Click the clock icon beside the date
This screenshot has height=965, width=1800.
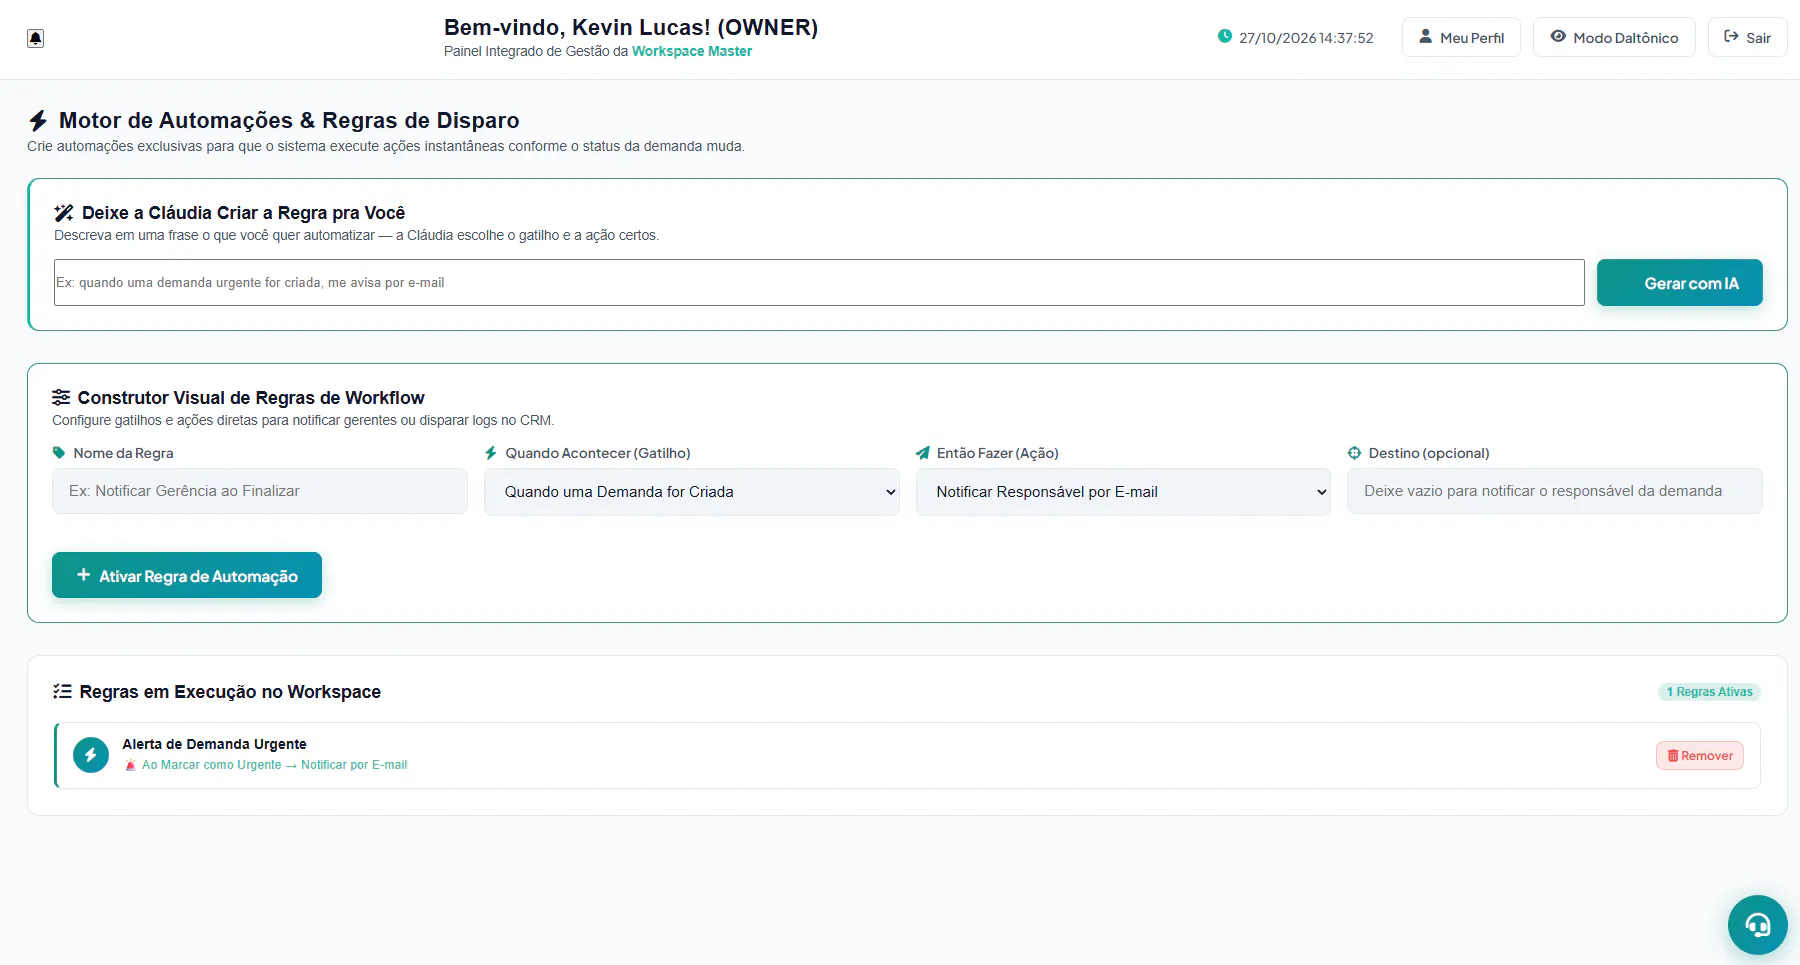pos(1225,37)
